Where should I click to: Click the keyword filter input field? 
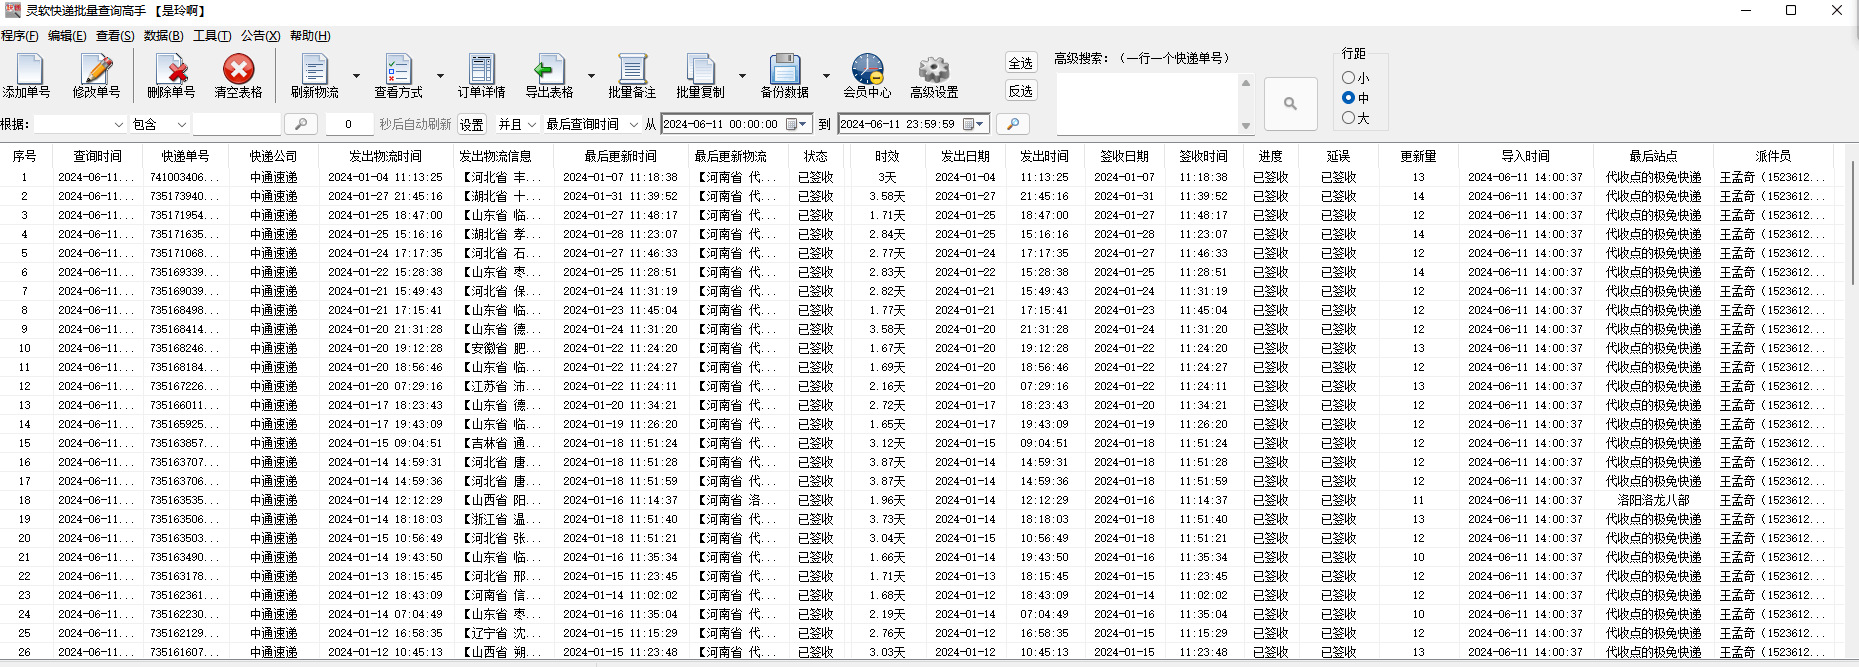(237, 124)
